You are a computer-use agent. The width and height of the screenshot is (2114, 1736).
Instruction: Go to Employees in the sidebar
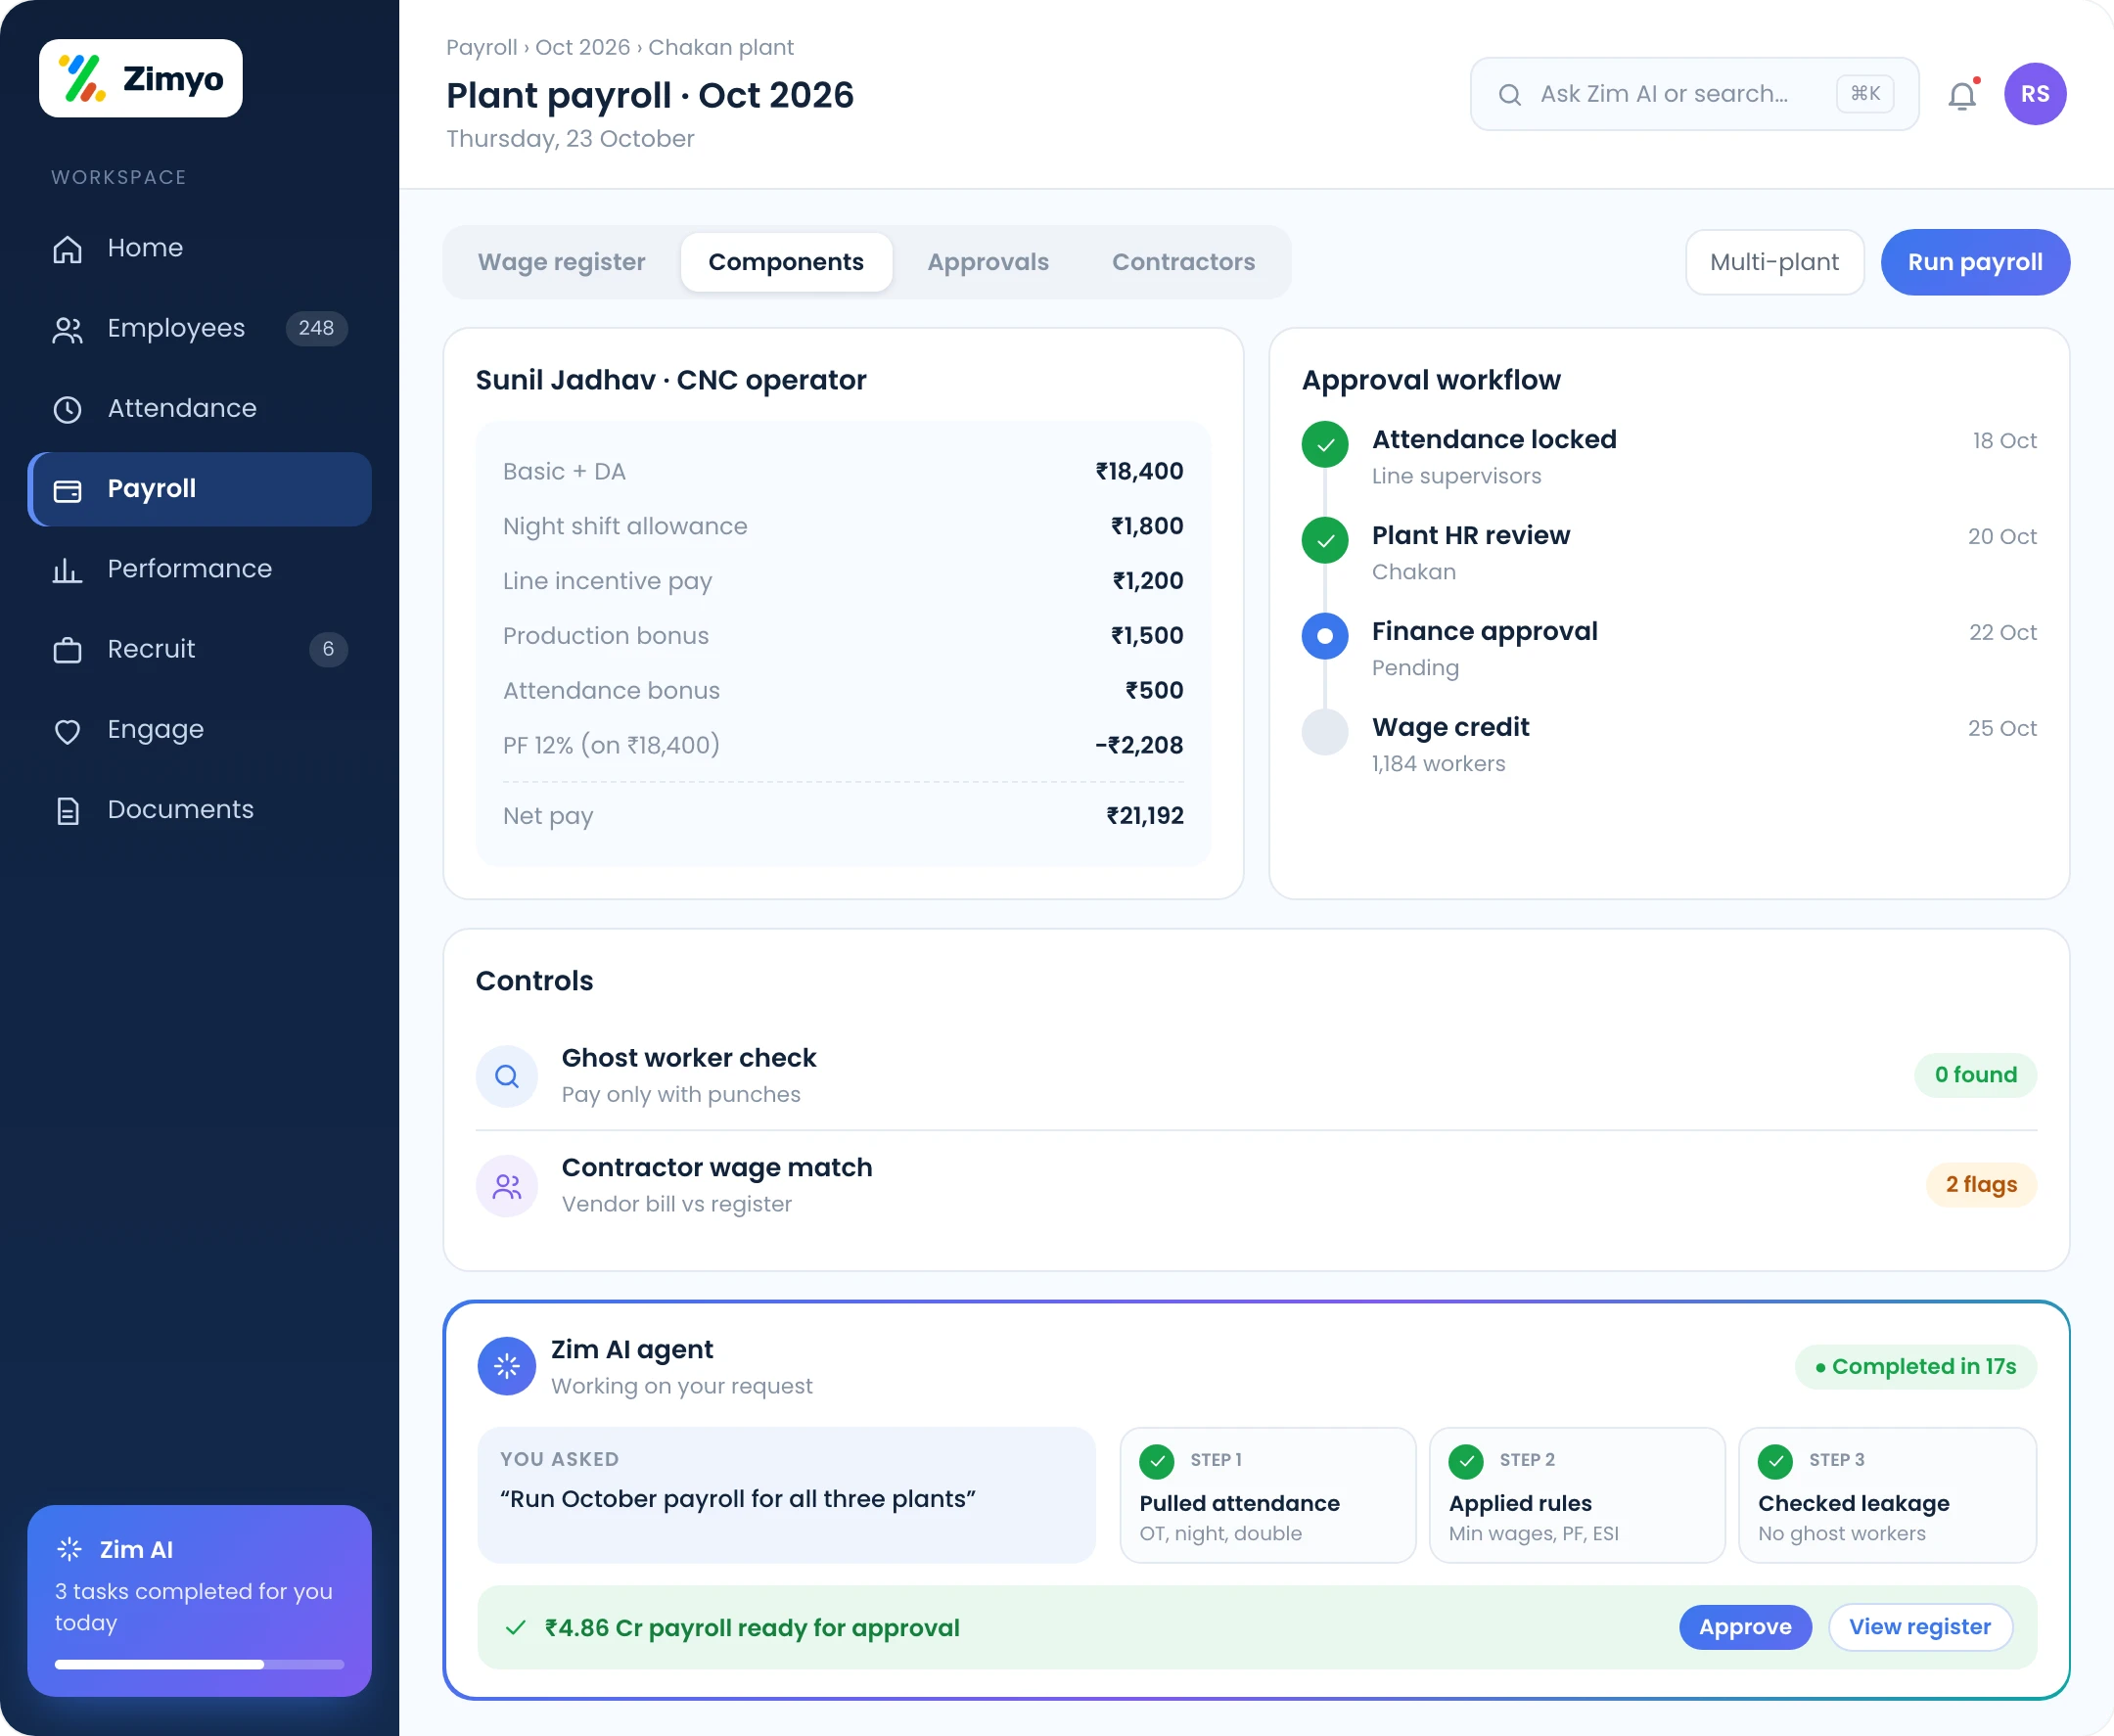coord(200,328)
